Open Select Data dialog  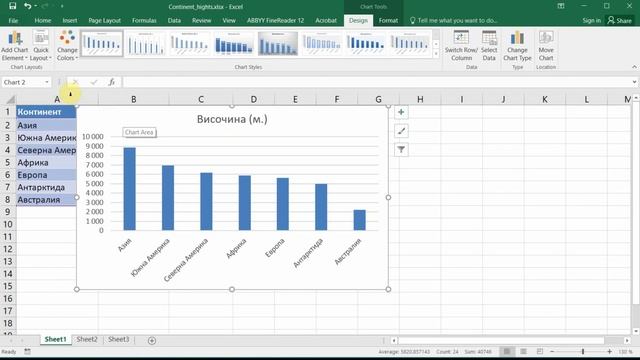489,46
